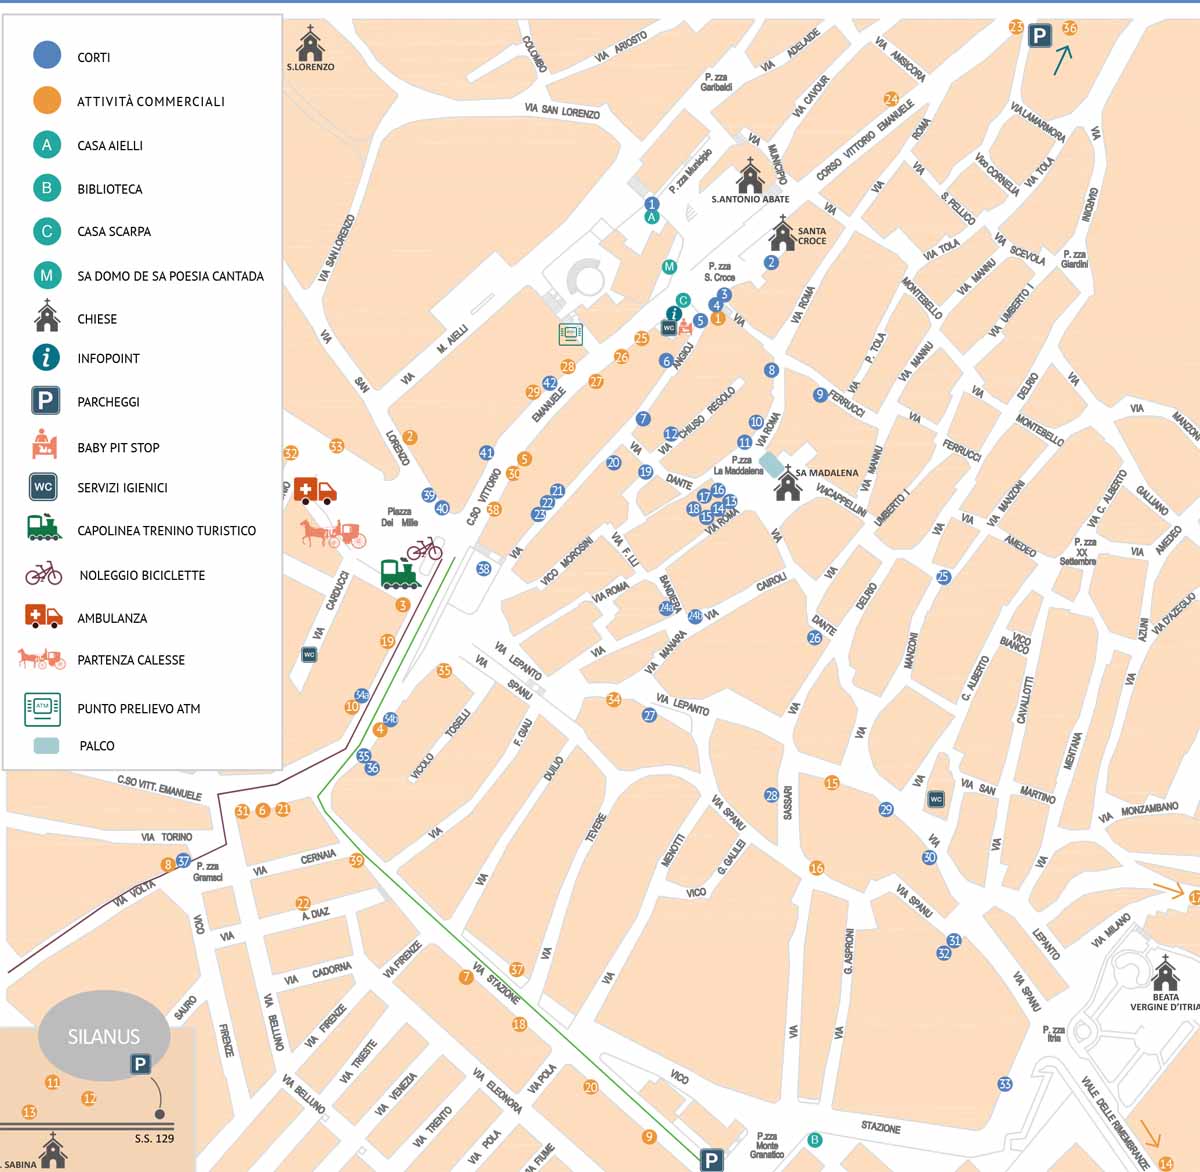1200x1172 pixels.
Task: Click the S.Lorenzo church icon
Action: tap(310, 43)
